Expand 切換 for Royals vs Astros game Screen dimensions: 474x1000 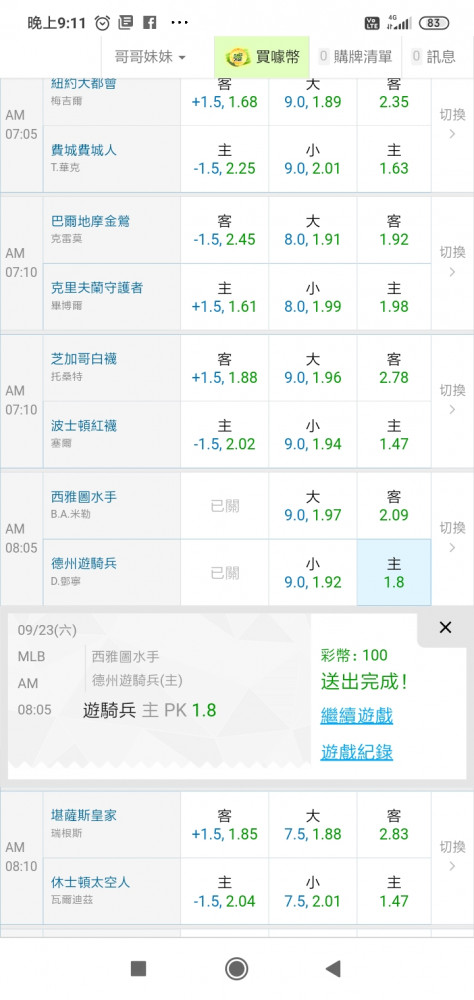tap(452, 857)
